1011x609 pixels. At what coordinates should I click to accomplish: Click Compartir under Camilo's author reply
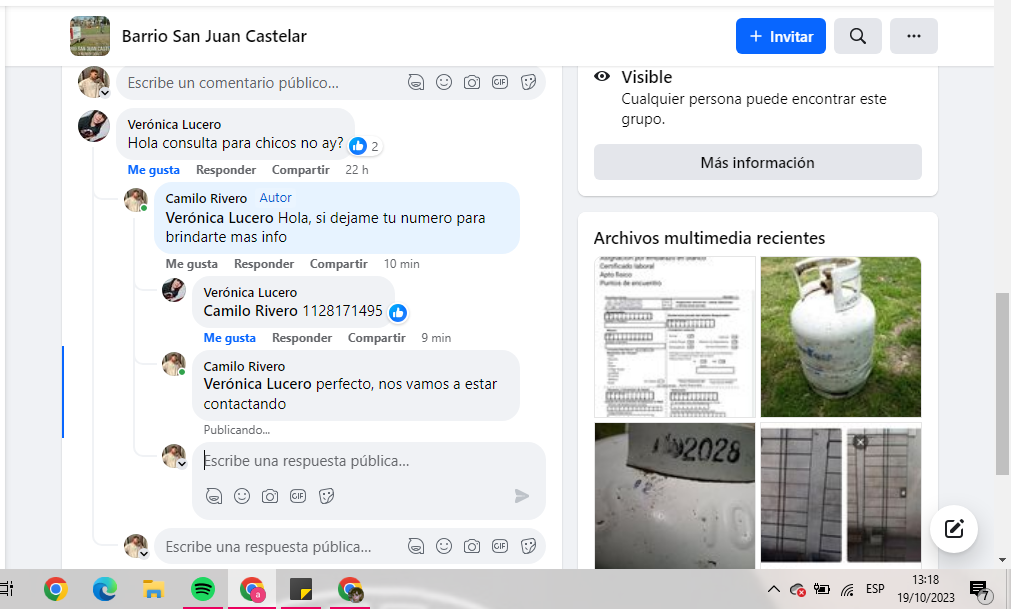tap(339, 264)
